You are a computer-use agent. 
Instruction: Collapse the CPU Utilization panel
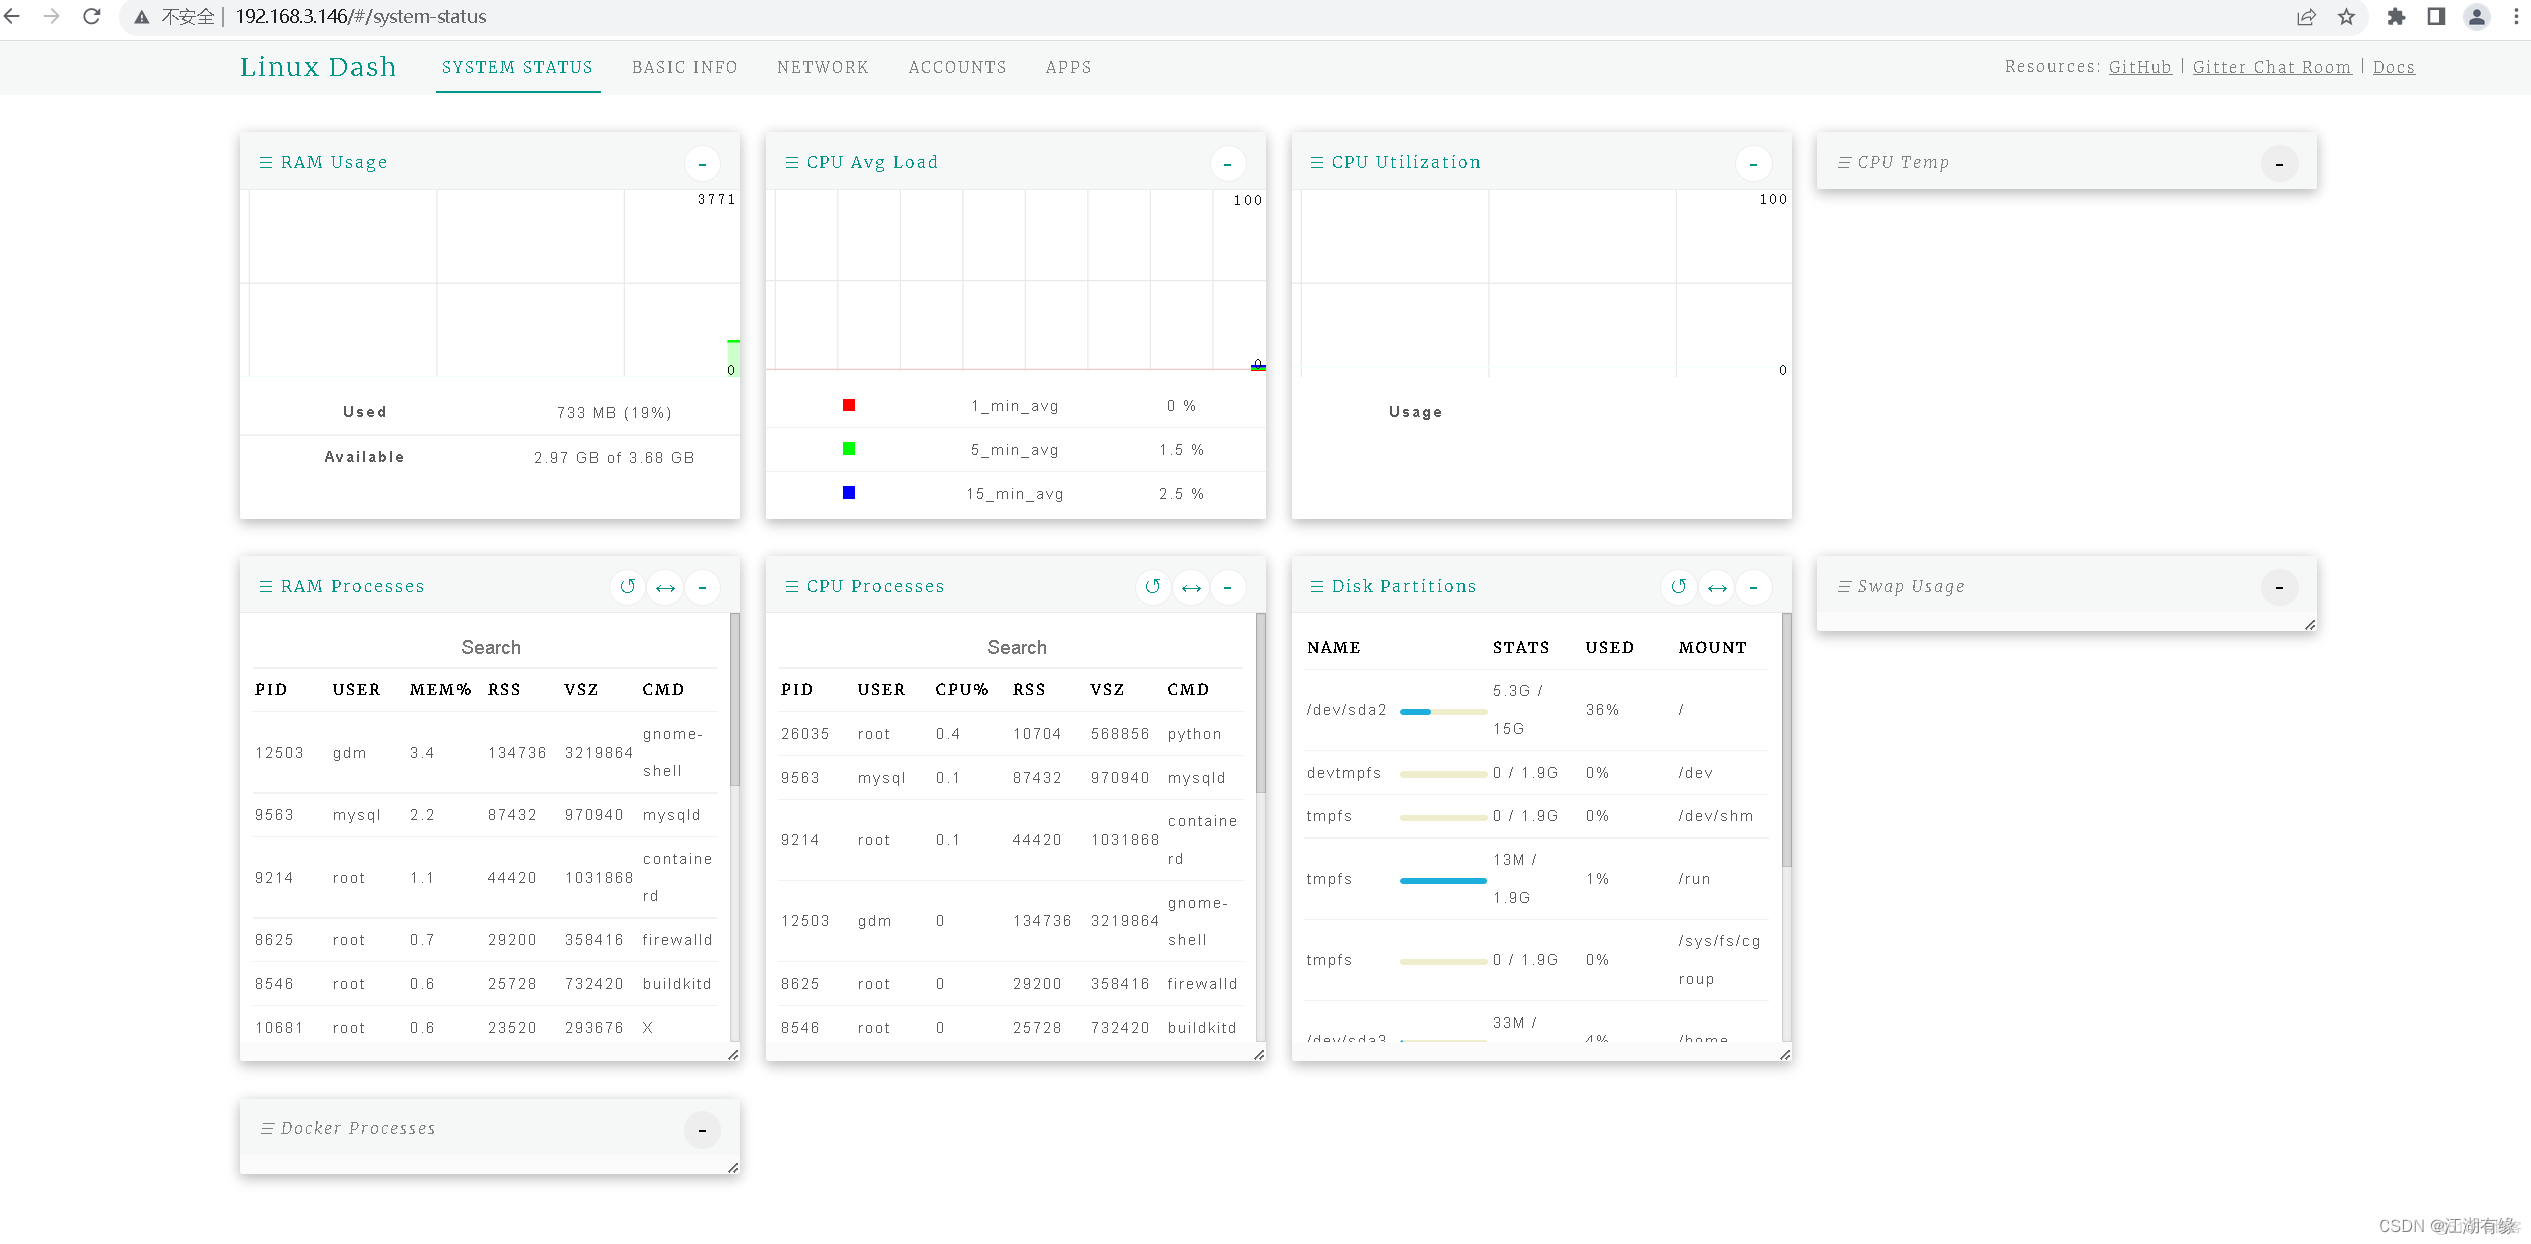pos(1753,163)
